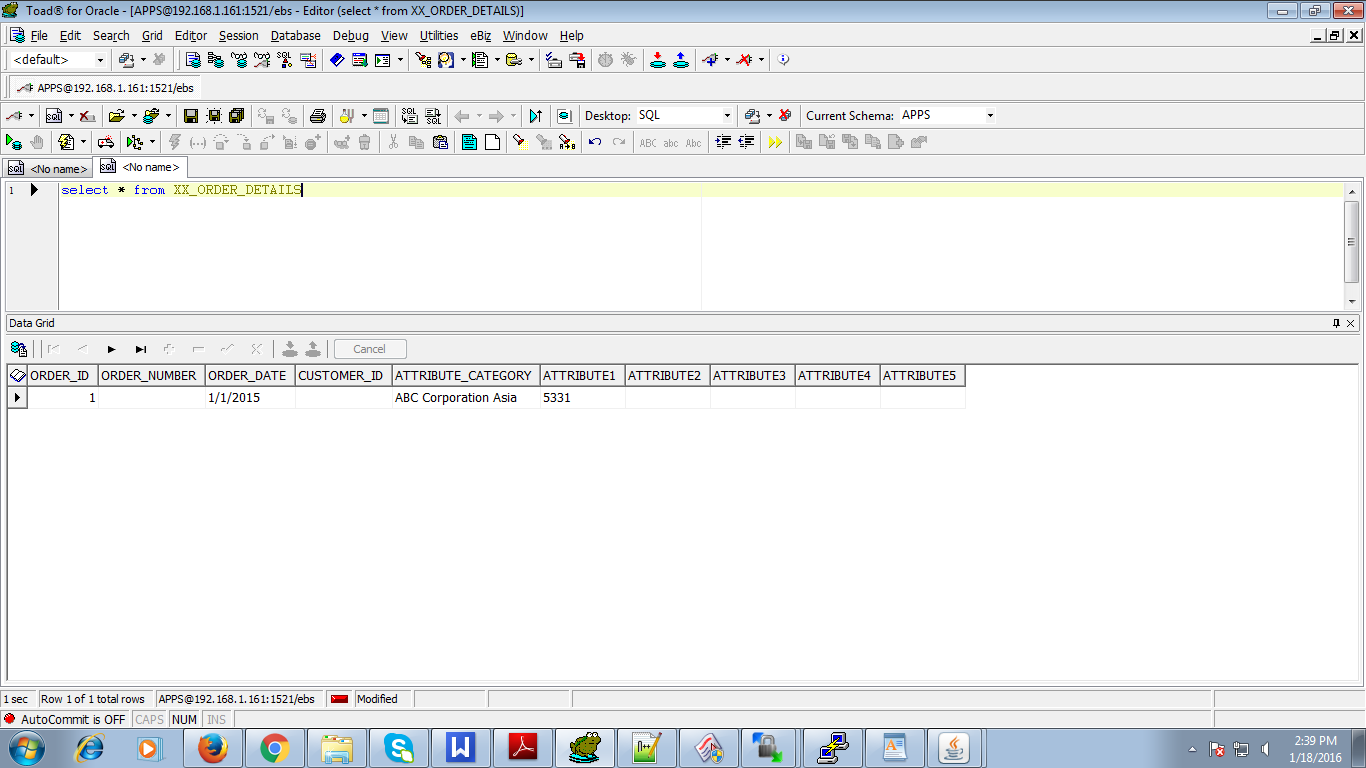Click the execute to cursor blue arrow icon
The height and width of the screenshot is (768, 1366).
[536, 116]
